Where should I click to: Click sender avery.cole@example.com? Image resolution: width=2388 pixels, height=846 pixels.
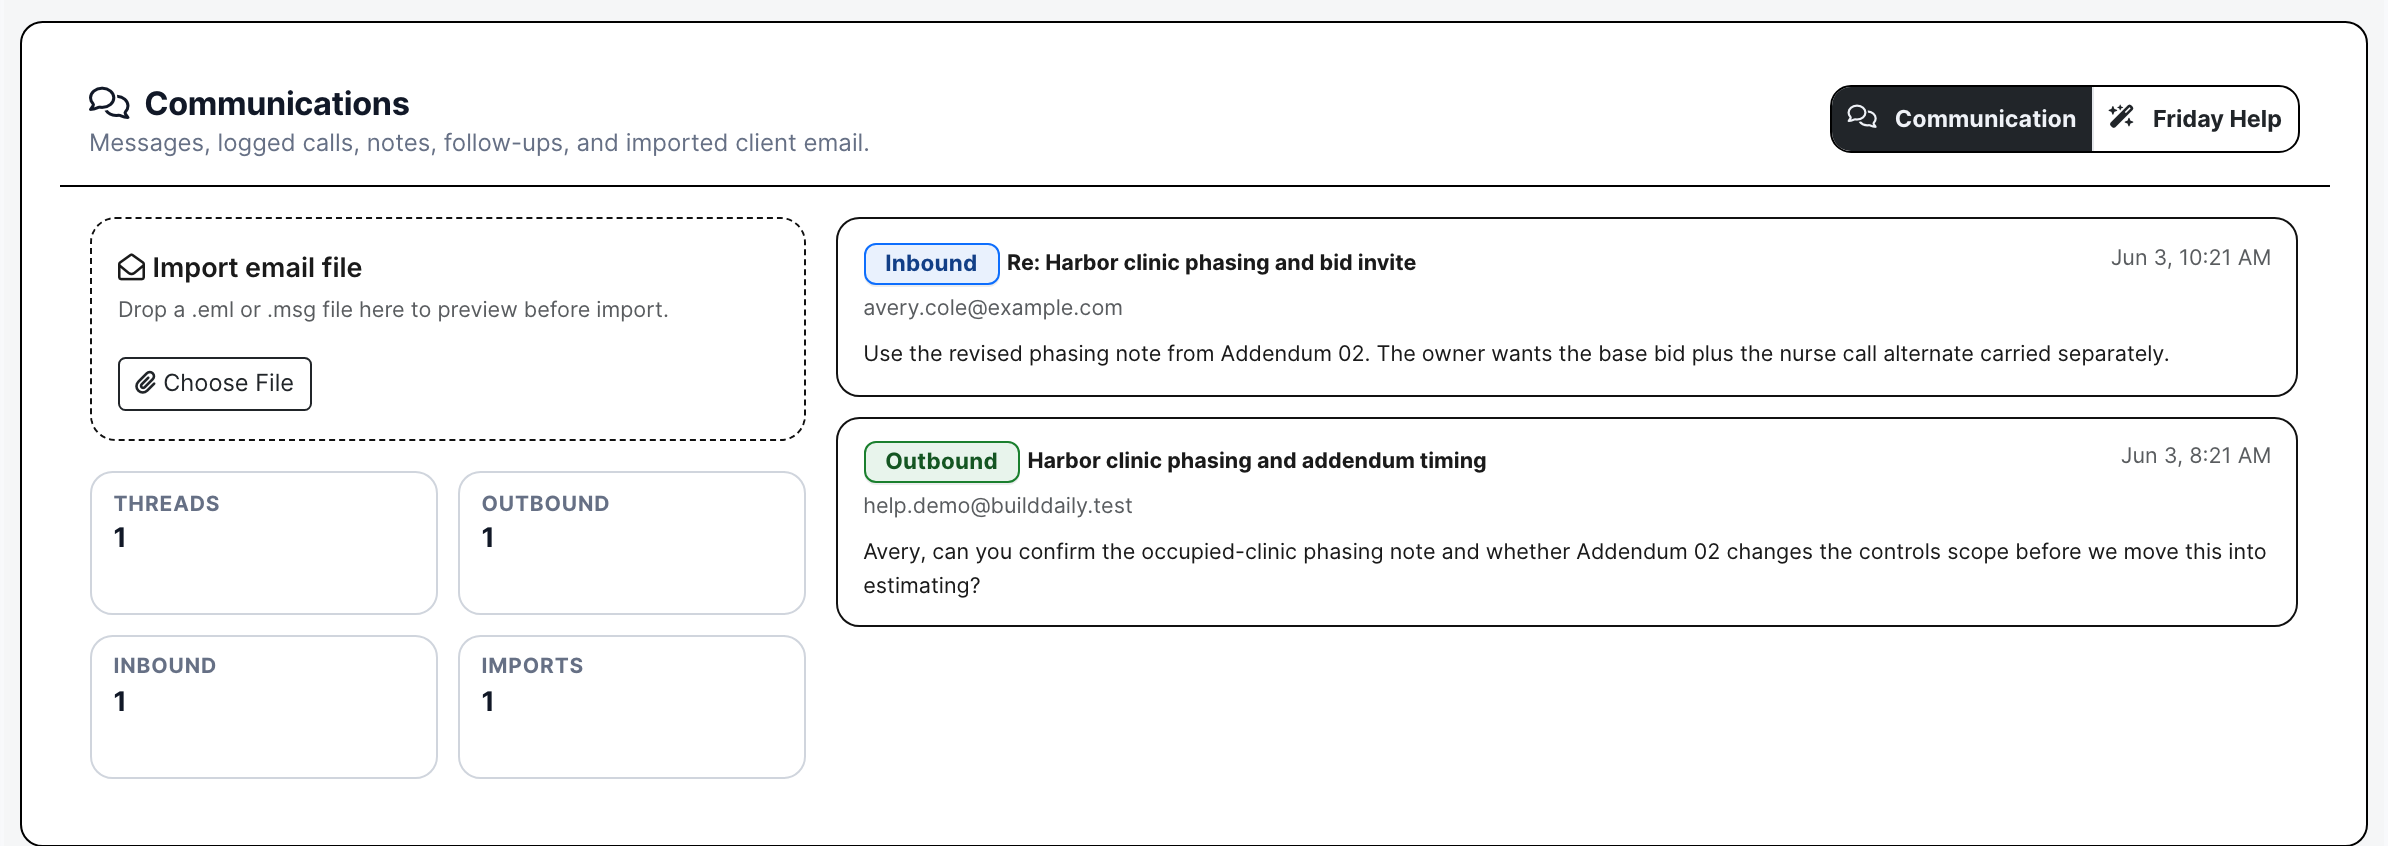pyautogui.click(x=993, y=308)
